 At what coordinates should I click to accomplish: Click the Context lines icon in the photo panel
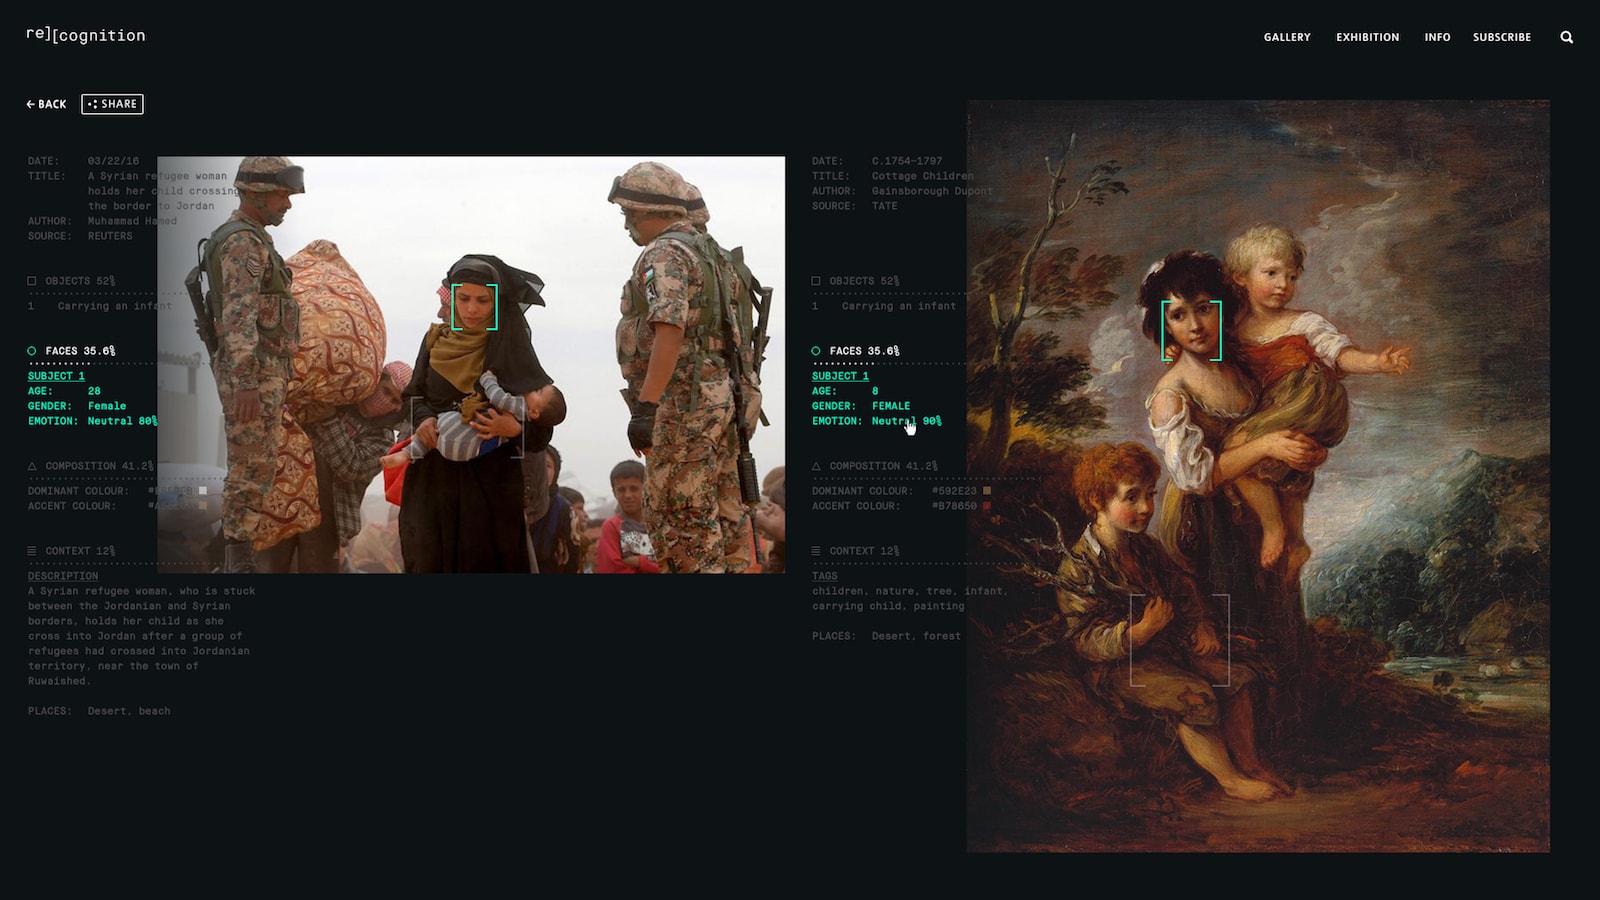click(32, 551)
